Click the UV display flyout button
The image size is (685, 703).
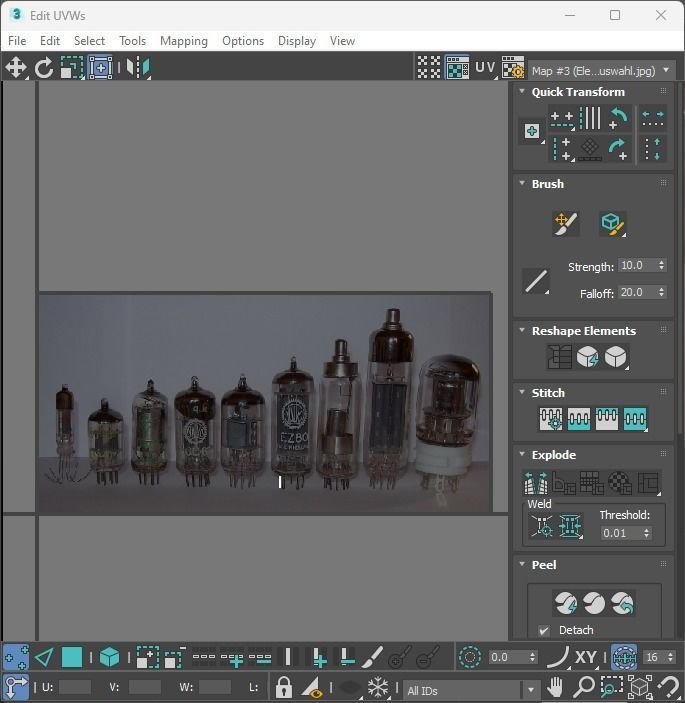[x=486, y=68]
